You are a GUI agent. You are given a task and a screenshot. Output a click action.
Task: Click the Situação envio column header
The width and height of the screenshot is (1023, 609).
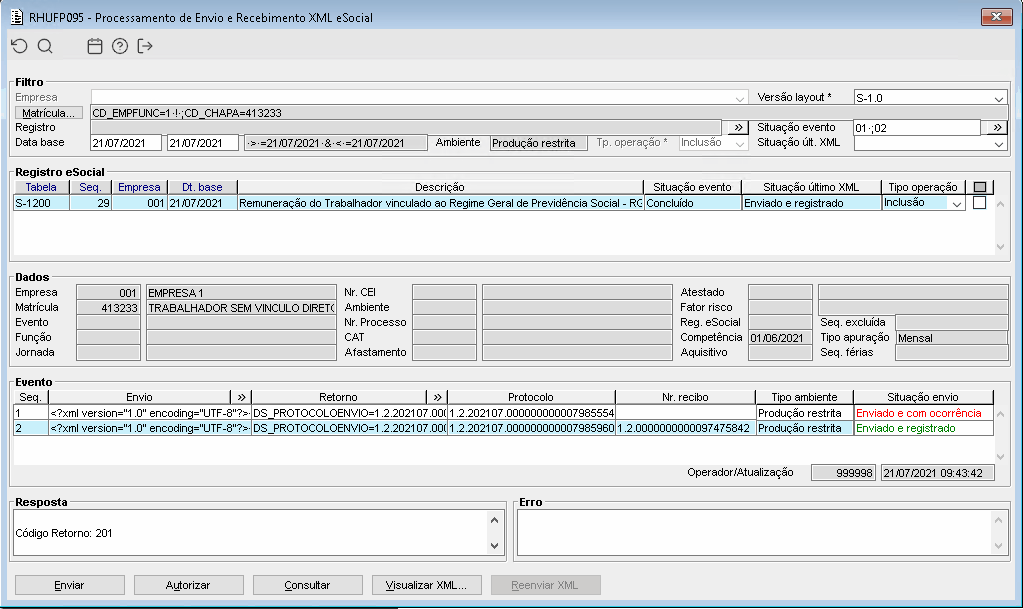click(x=923, y=397)
